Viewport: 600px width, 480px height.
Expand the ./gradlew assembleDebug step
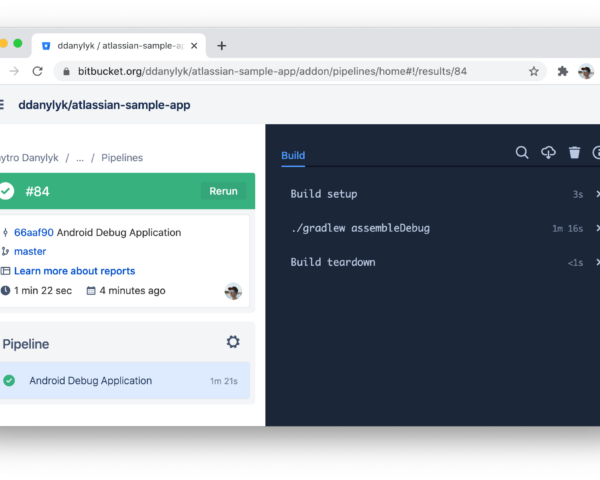coord(359,228)
